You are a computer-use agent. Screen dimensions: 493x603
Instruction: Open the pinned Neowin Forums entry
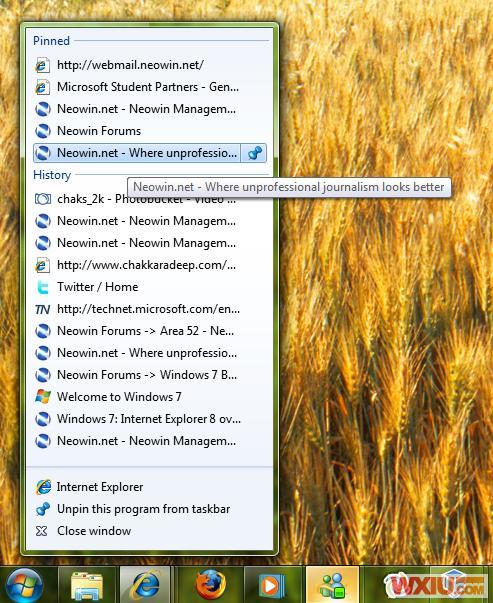[x=150, y=131]
